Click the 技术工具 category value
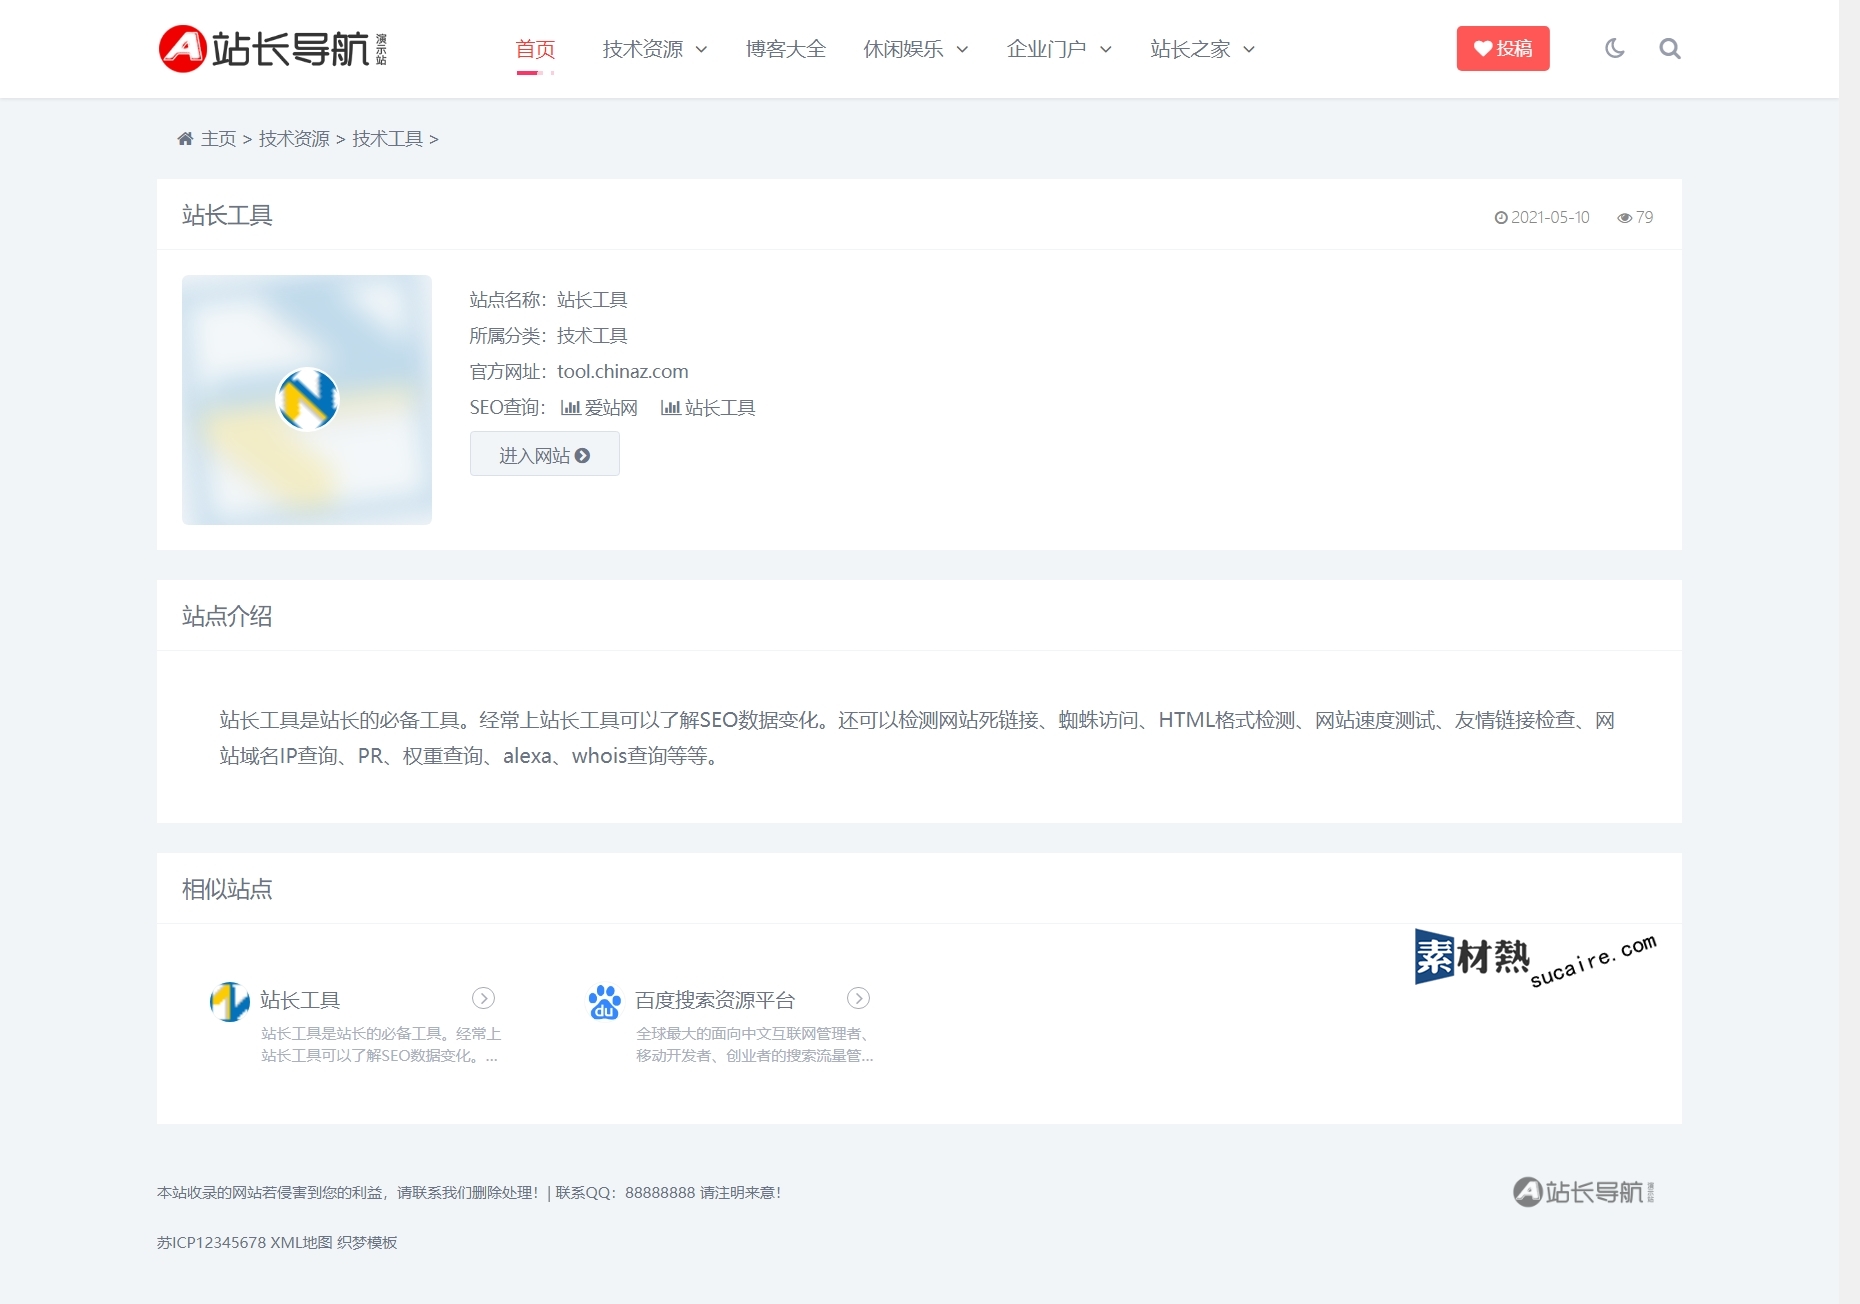The image size is (1860, 1304). (x=592, y=335)
